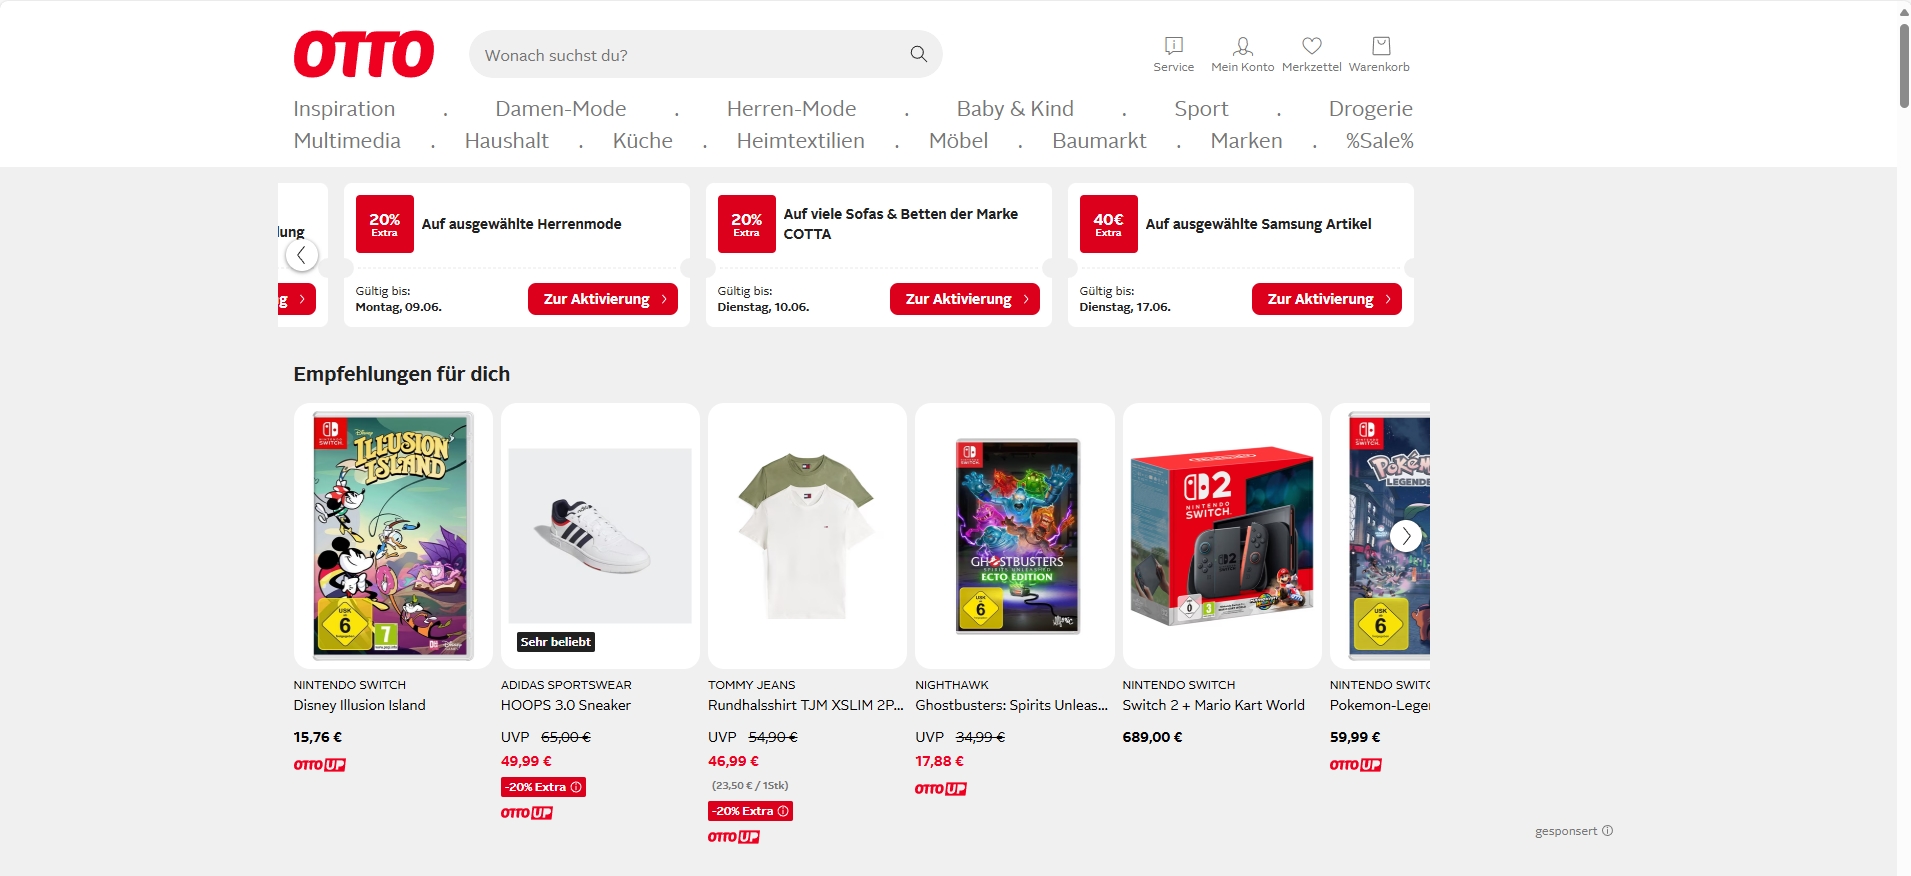Focus the 'Wonach suchst du?' search field
The width and height of the screenshot is (1911, 876).
click(x=690, y=55)
